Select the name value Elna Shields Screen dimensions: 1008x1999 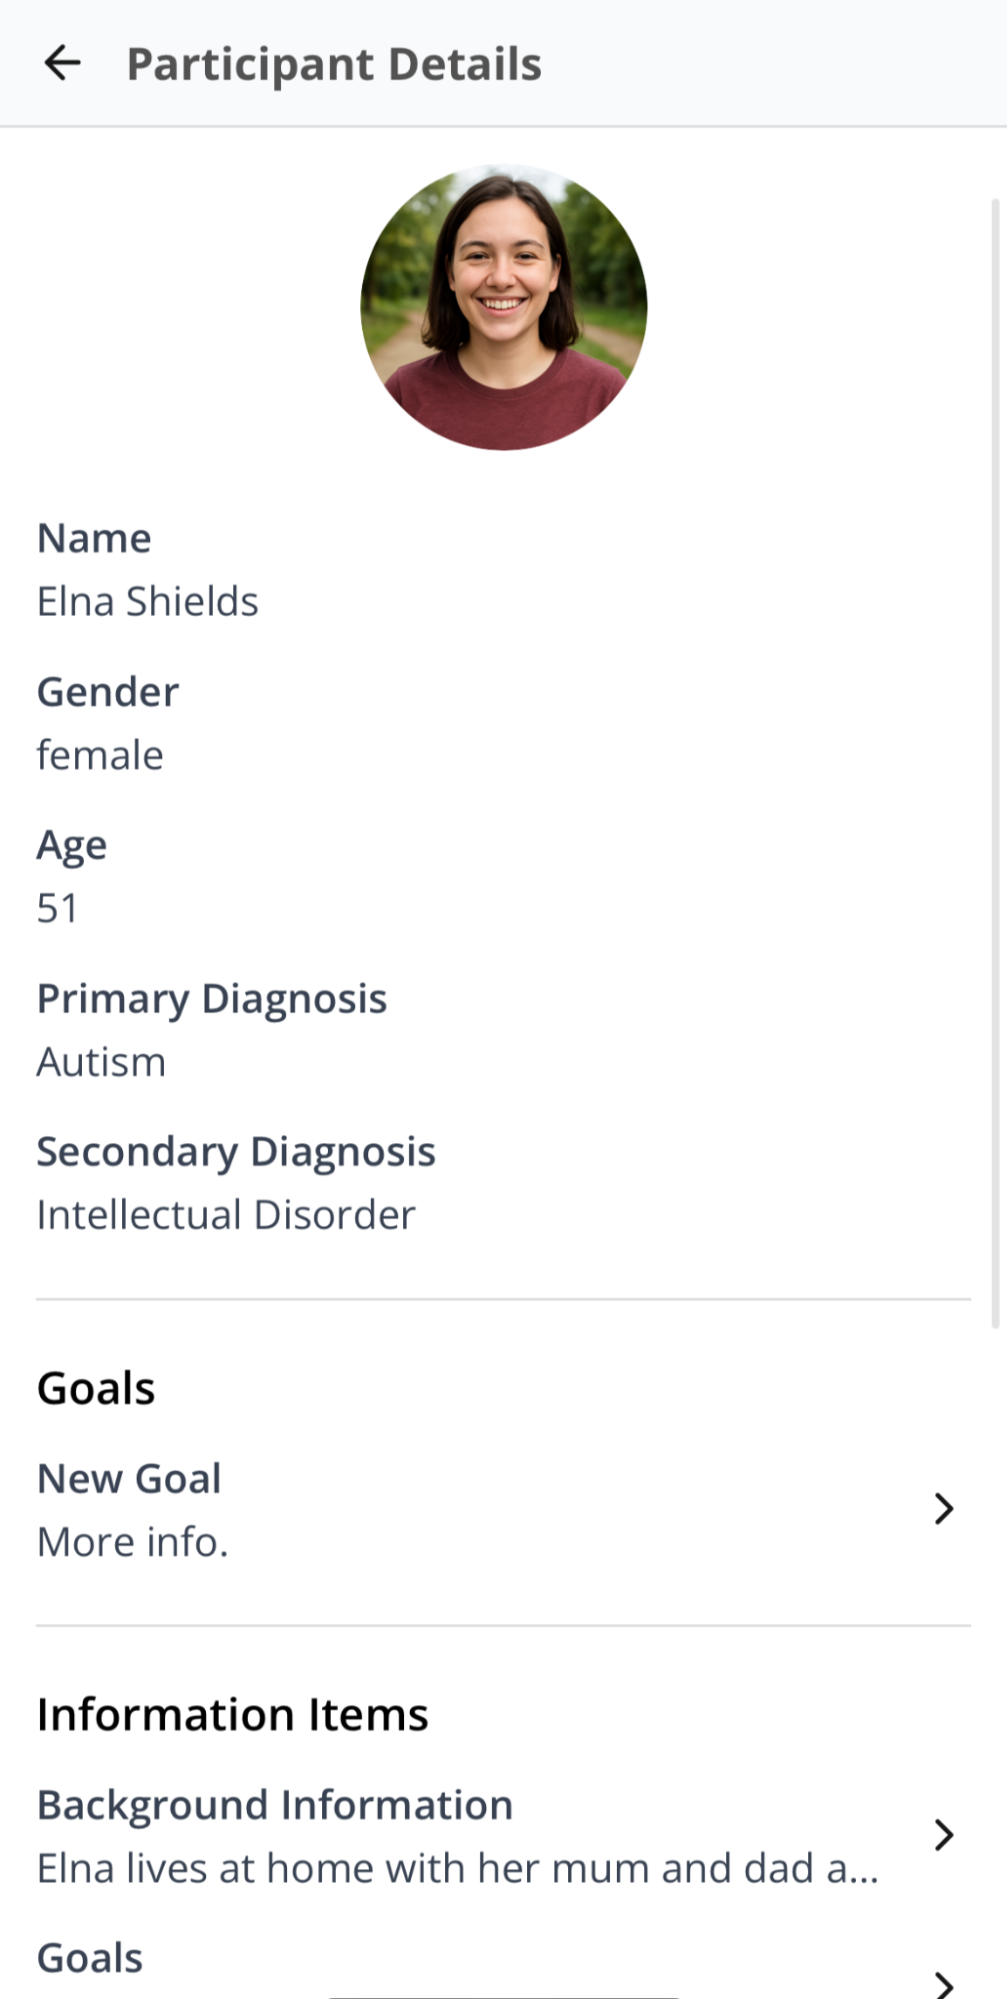tap(148, 602)
